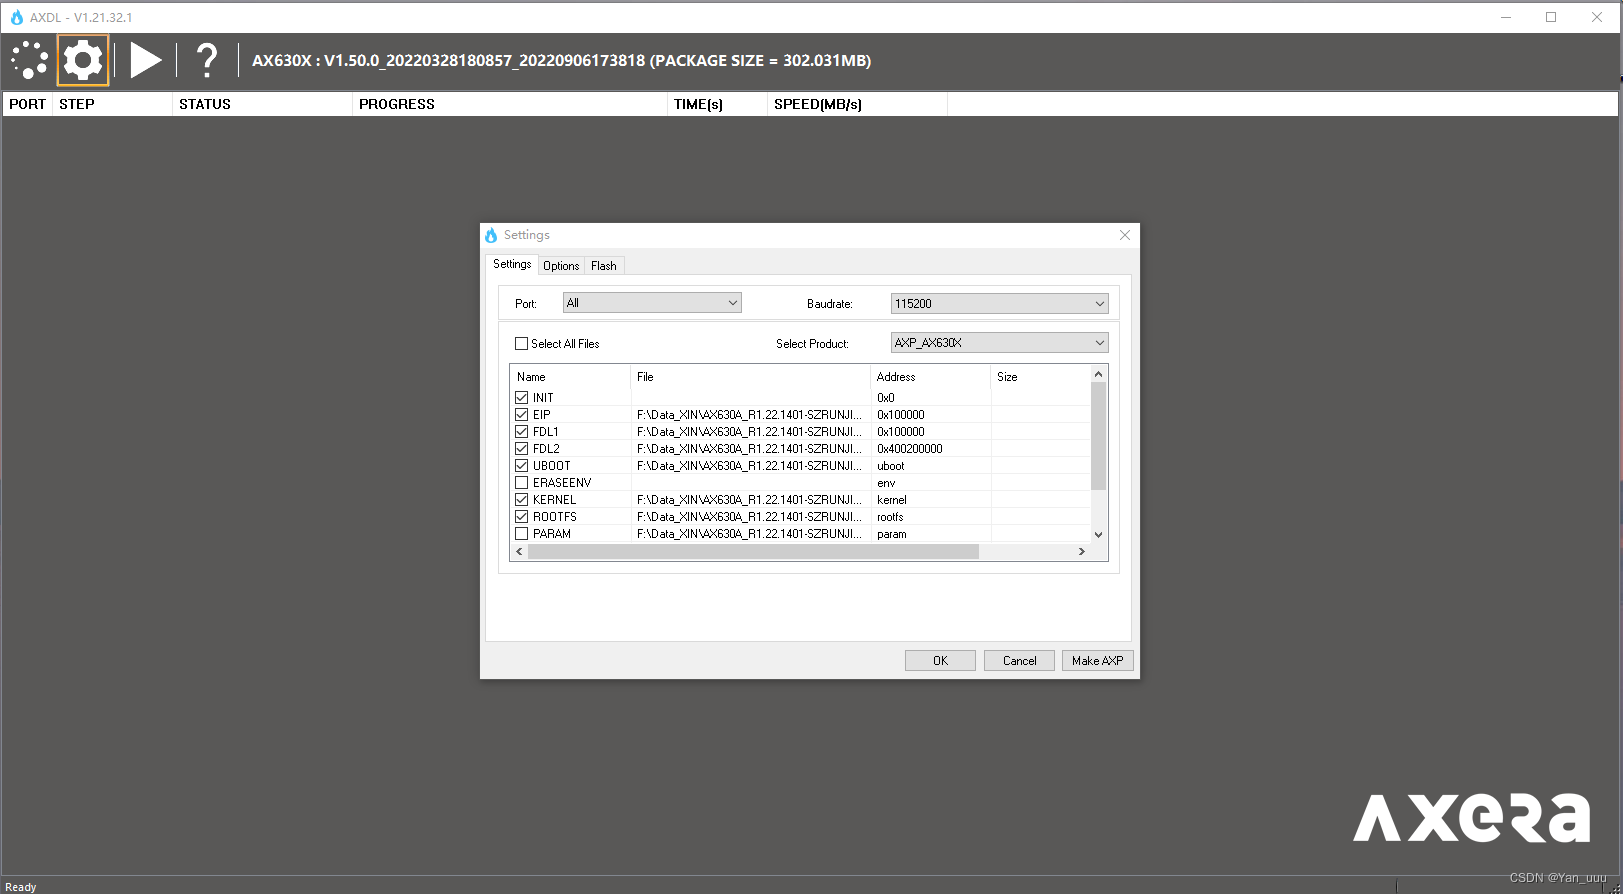Open the Port dropdown

[652, 303]
